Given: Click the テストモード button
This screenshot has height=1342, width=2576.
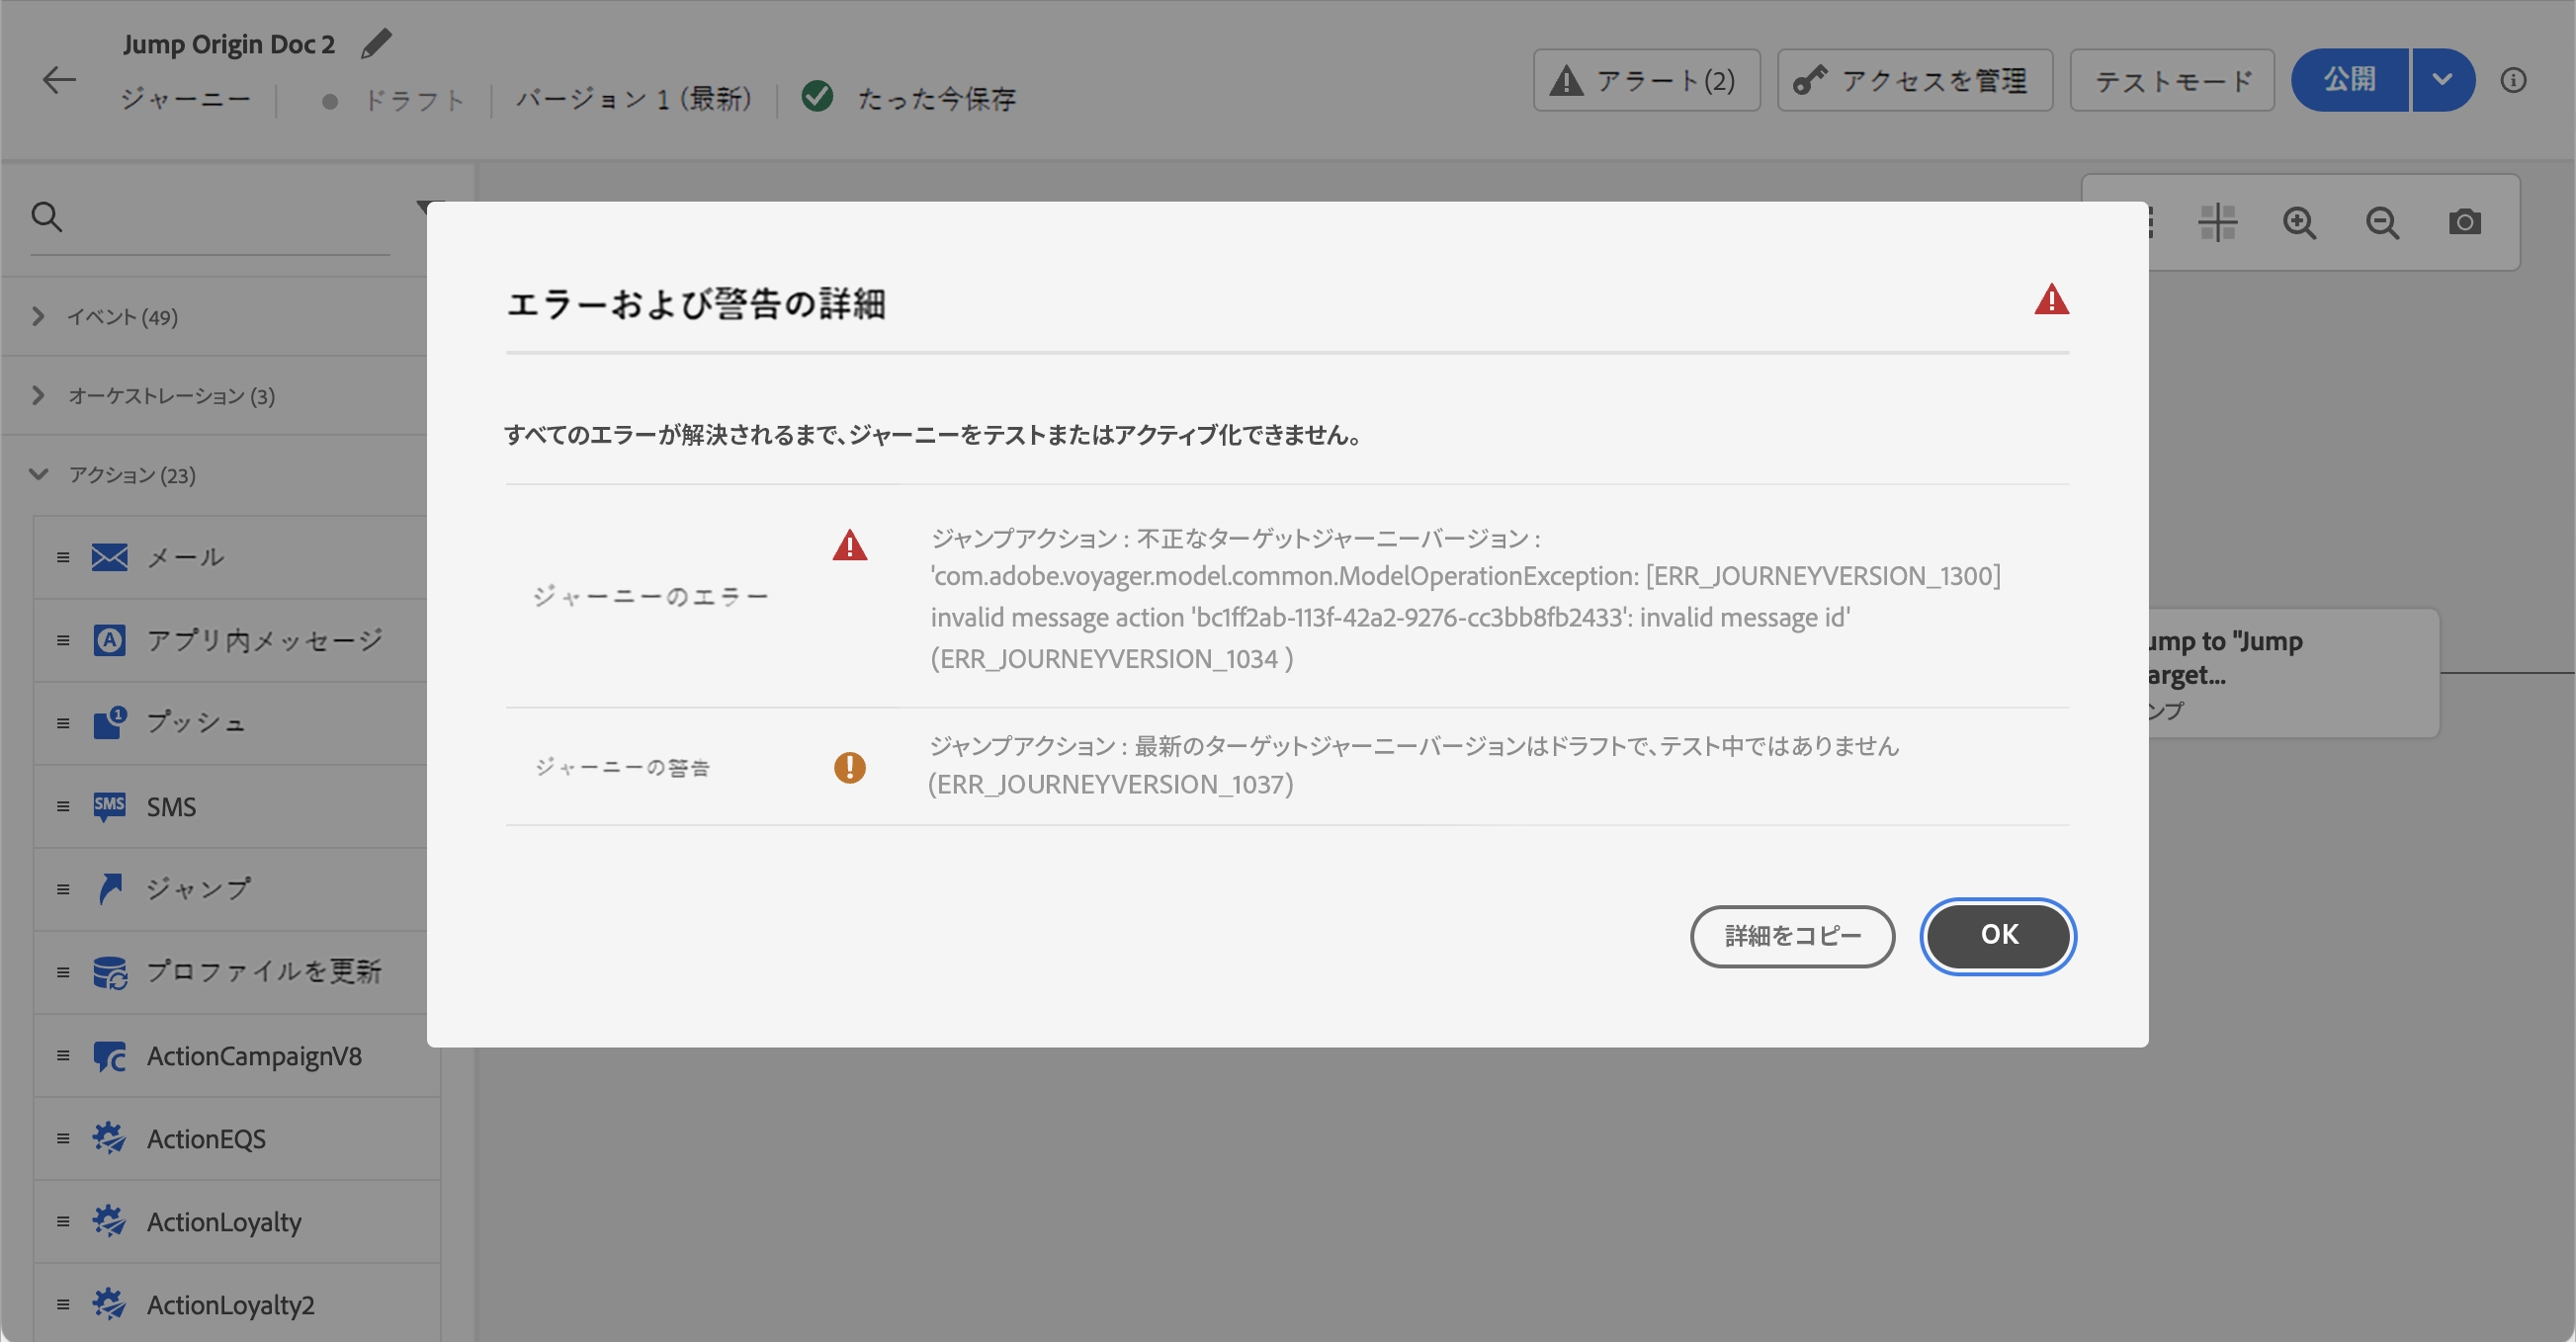Looking at the screenshot, I should 2172,80.
